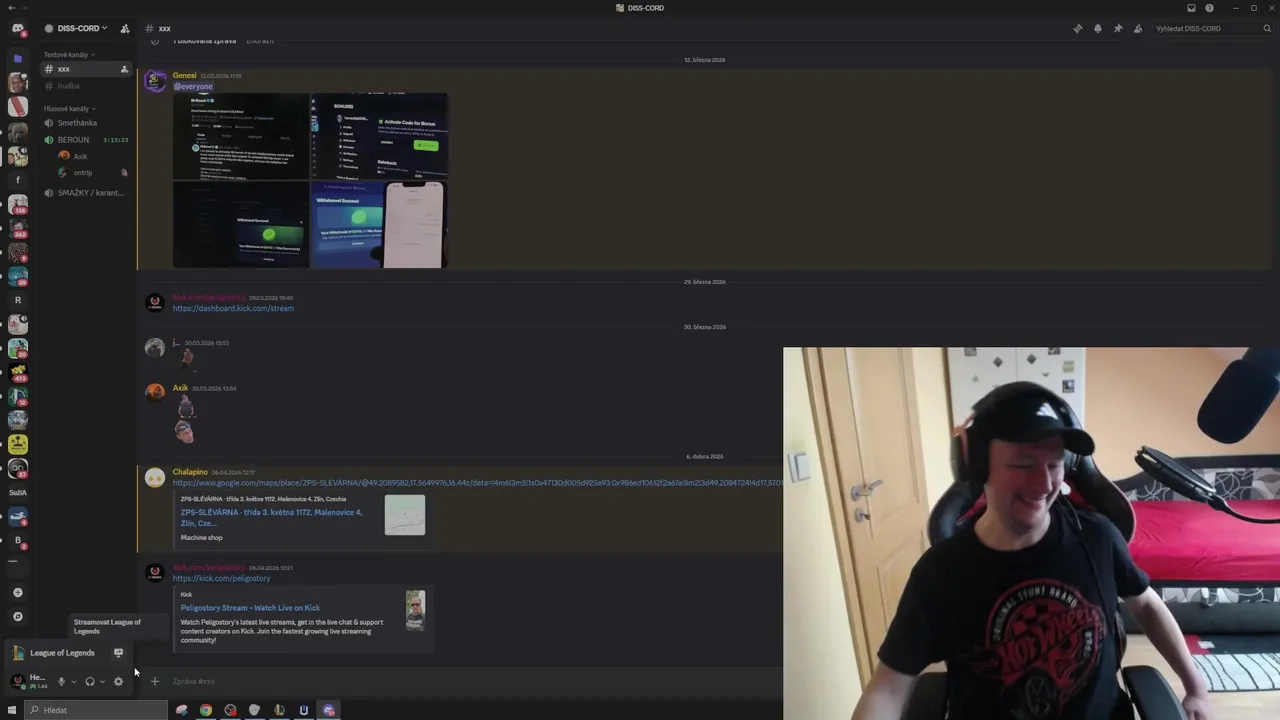The width and height of the screenshot is (1280, 720).
Task: Open Discord direct messages home icon
Action: click(17, 28)
